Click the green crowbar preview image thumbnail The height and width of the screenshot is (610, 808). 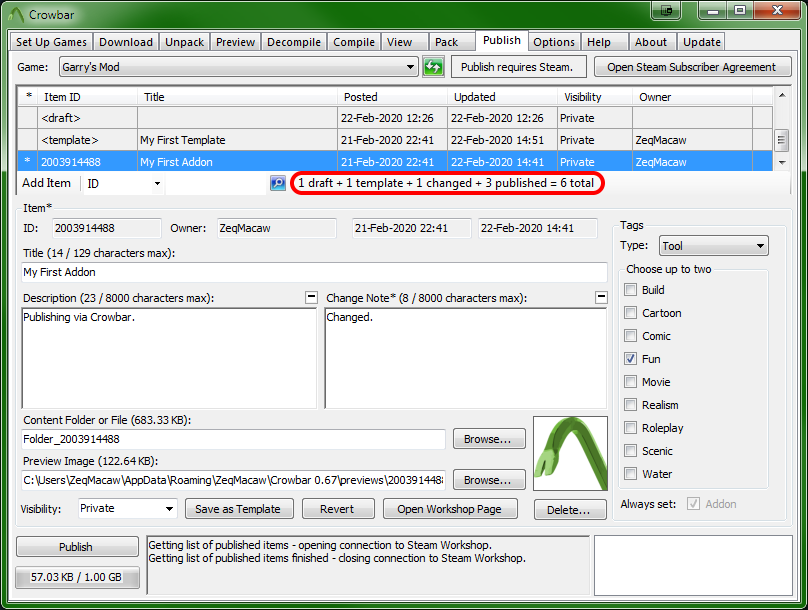(x=570, y=453)
